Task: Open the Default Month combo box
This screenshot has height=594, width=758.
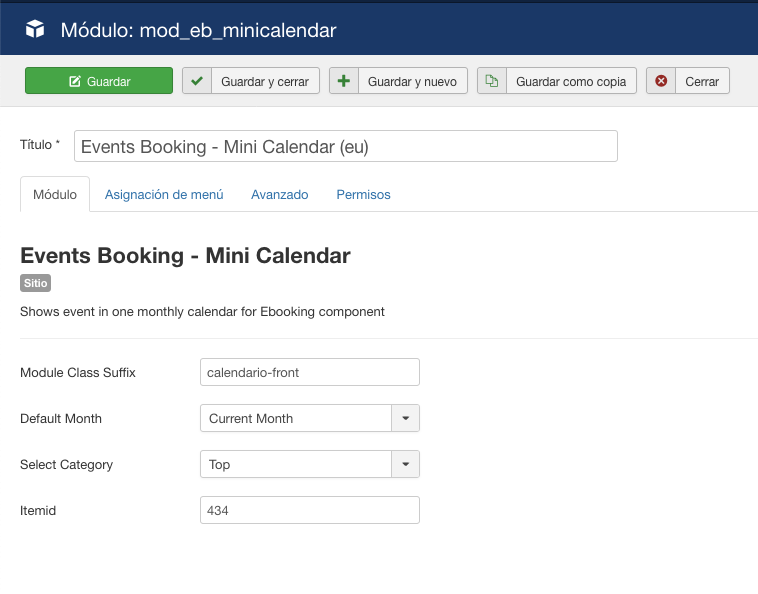Action: [295, 418]
